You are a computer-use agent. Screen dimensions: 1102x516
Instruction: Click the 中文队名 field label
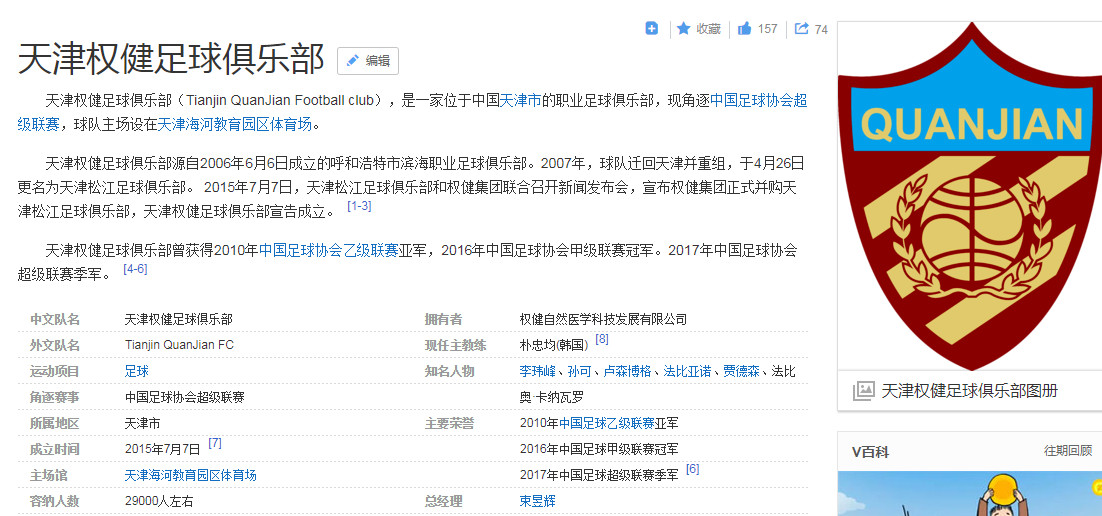click(x=55, y=319)
